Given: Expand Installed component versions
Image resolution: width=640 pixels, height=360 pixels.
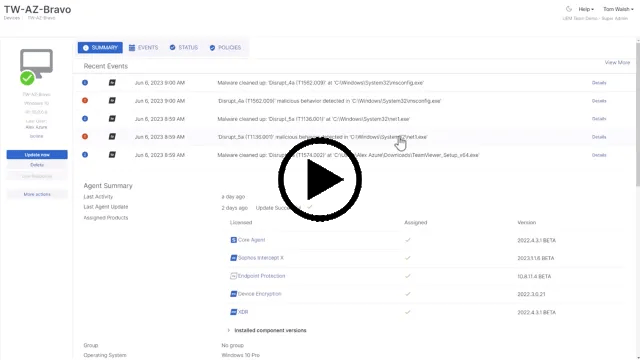Looking at the screenshot, I should 267,330.
